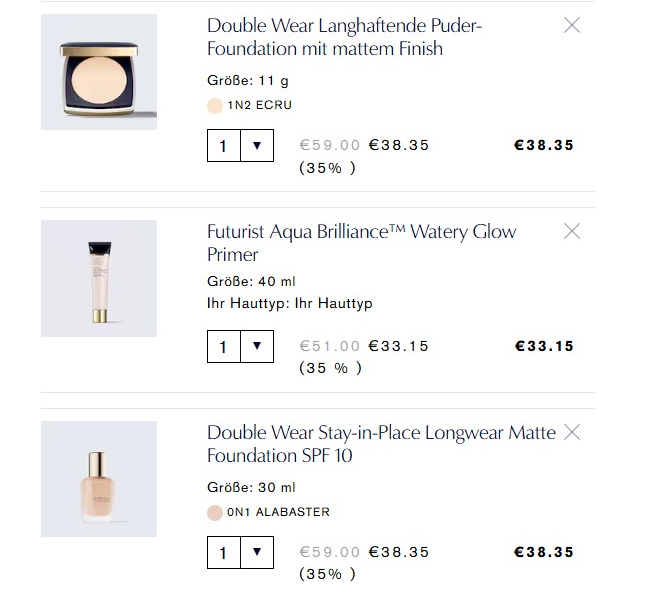Open quantity dropdown for Puder-Foundation
648x596 pixels.
coord(257,146)
